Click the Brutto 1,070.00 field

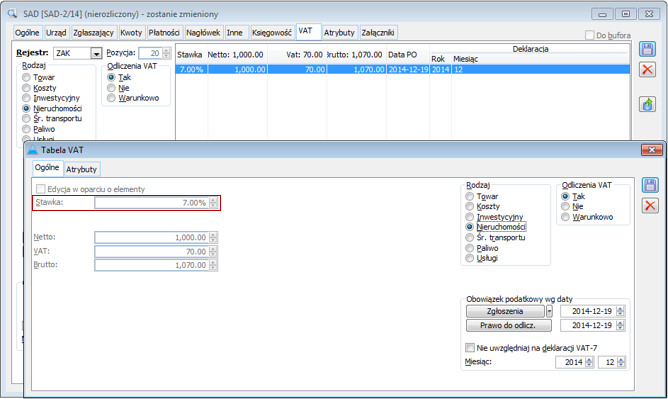152,265
